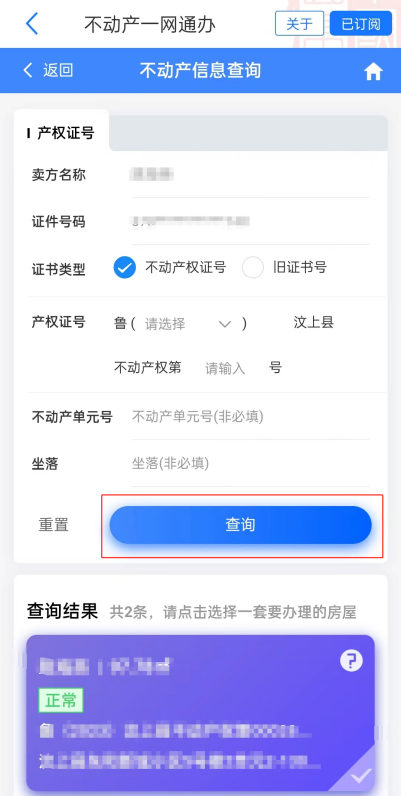Select the purple 正常 property result card
The width and height of the screenshot is (401, 796).
pos(200,713)
